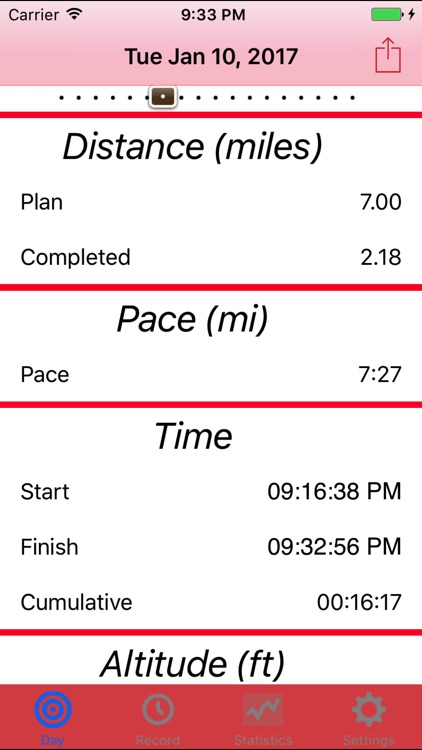Open the Settings gear icon
Screen dimensions: 422x750
(369, 711)
